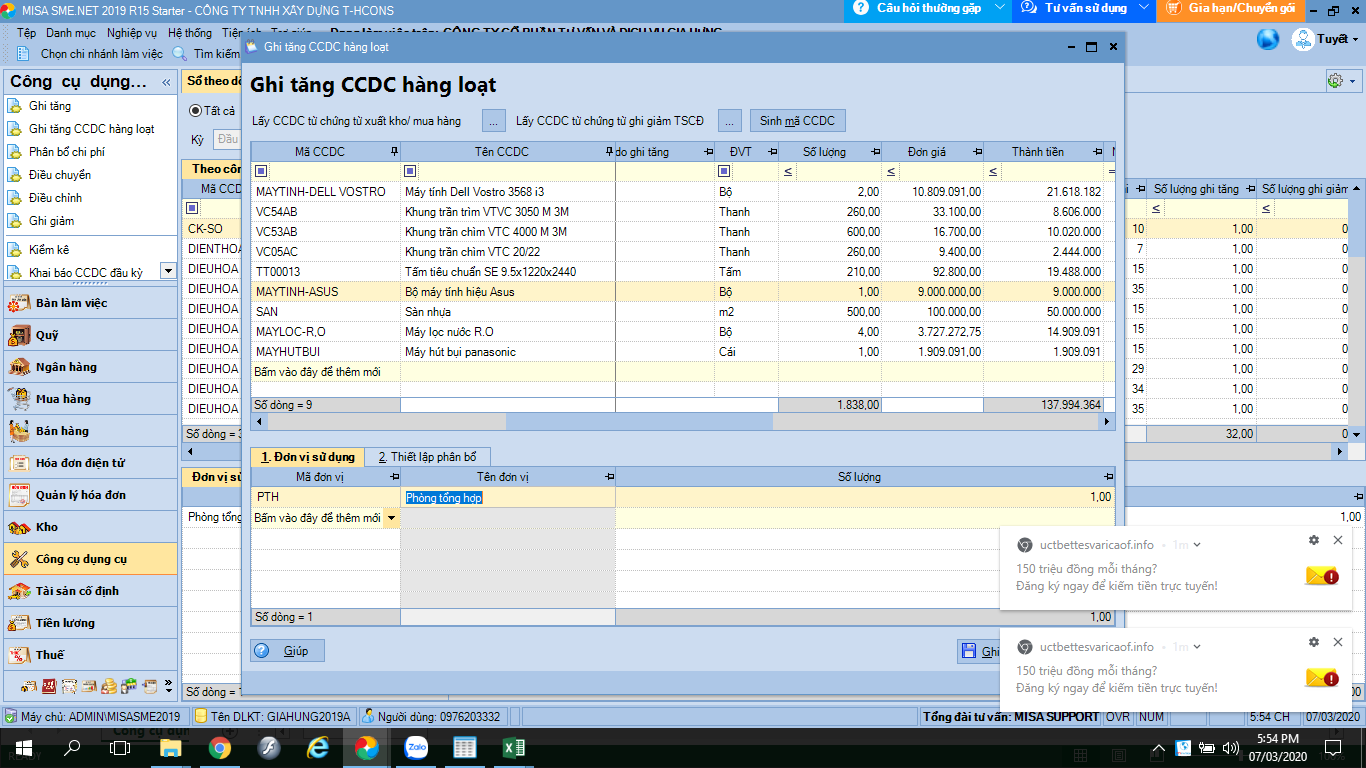
Task: Click the Phân bổ chi phí icon
Action: click(x=14, y=152)
